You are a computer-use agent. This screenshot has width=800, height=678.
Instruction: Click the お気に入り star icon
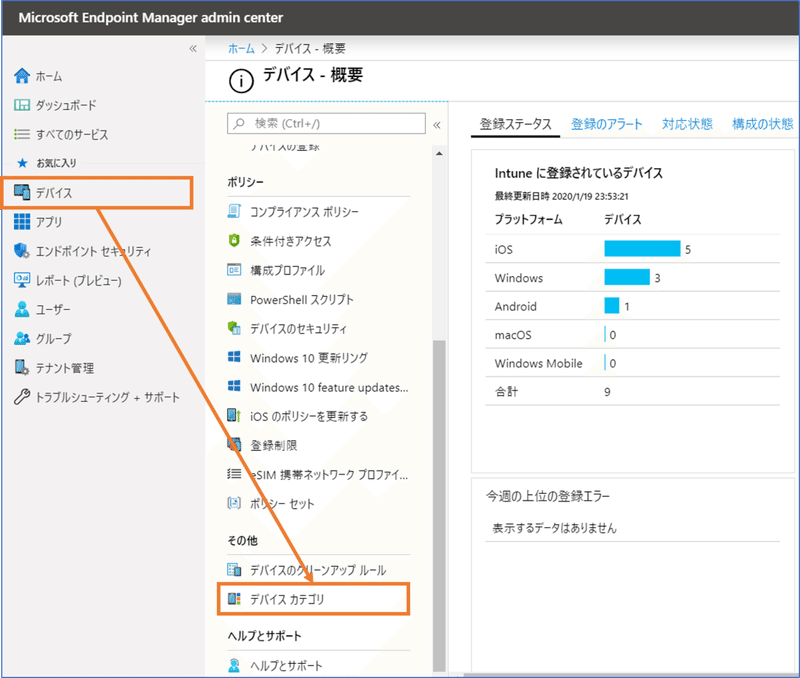pyautogui.click(x=22, y=163)
